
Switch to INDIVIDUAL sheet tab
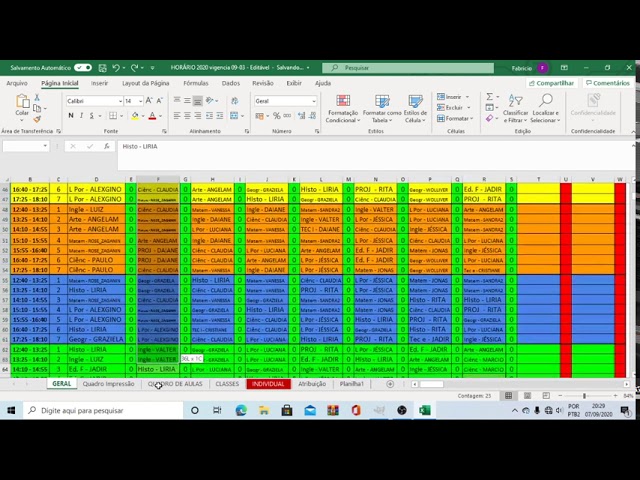click(x=268, y=384)
